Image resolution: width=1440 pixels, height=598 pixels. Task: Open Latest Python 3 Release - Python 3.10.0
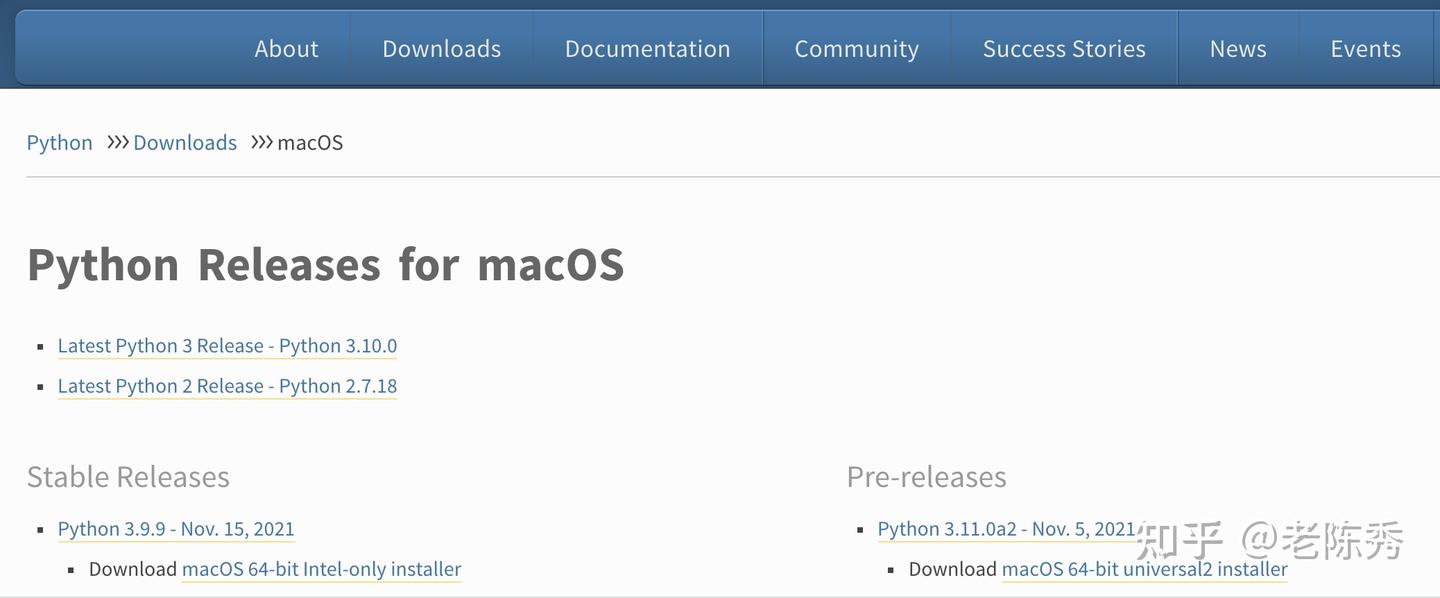(227, 344)
